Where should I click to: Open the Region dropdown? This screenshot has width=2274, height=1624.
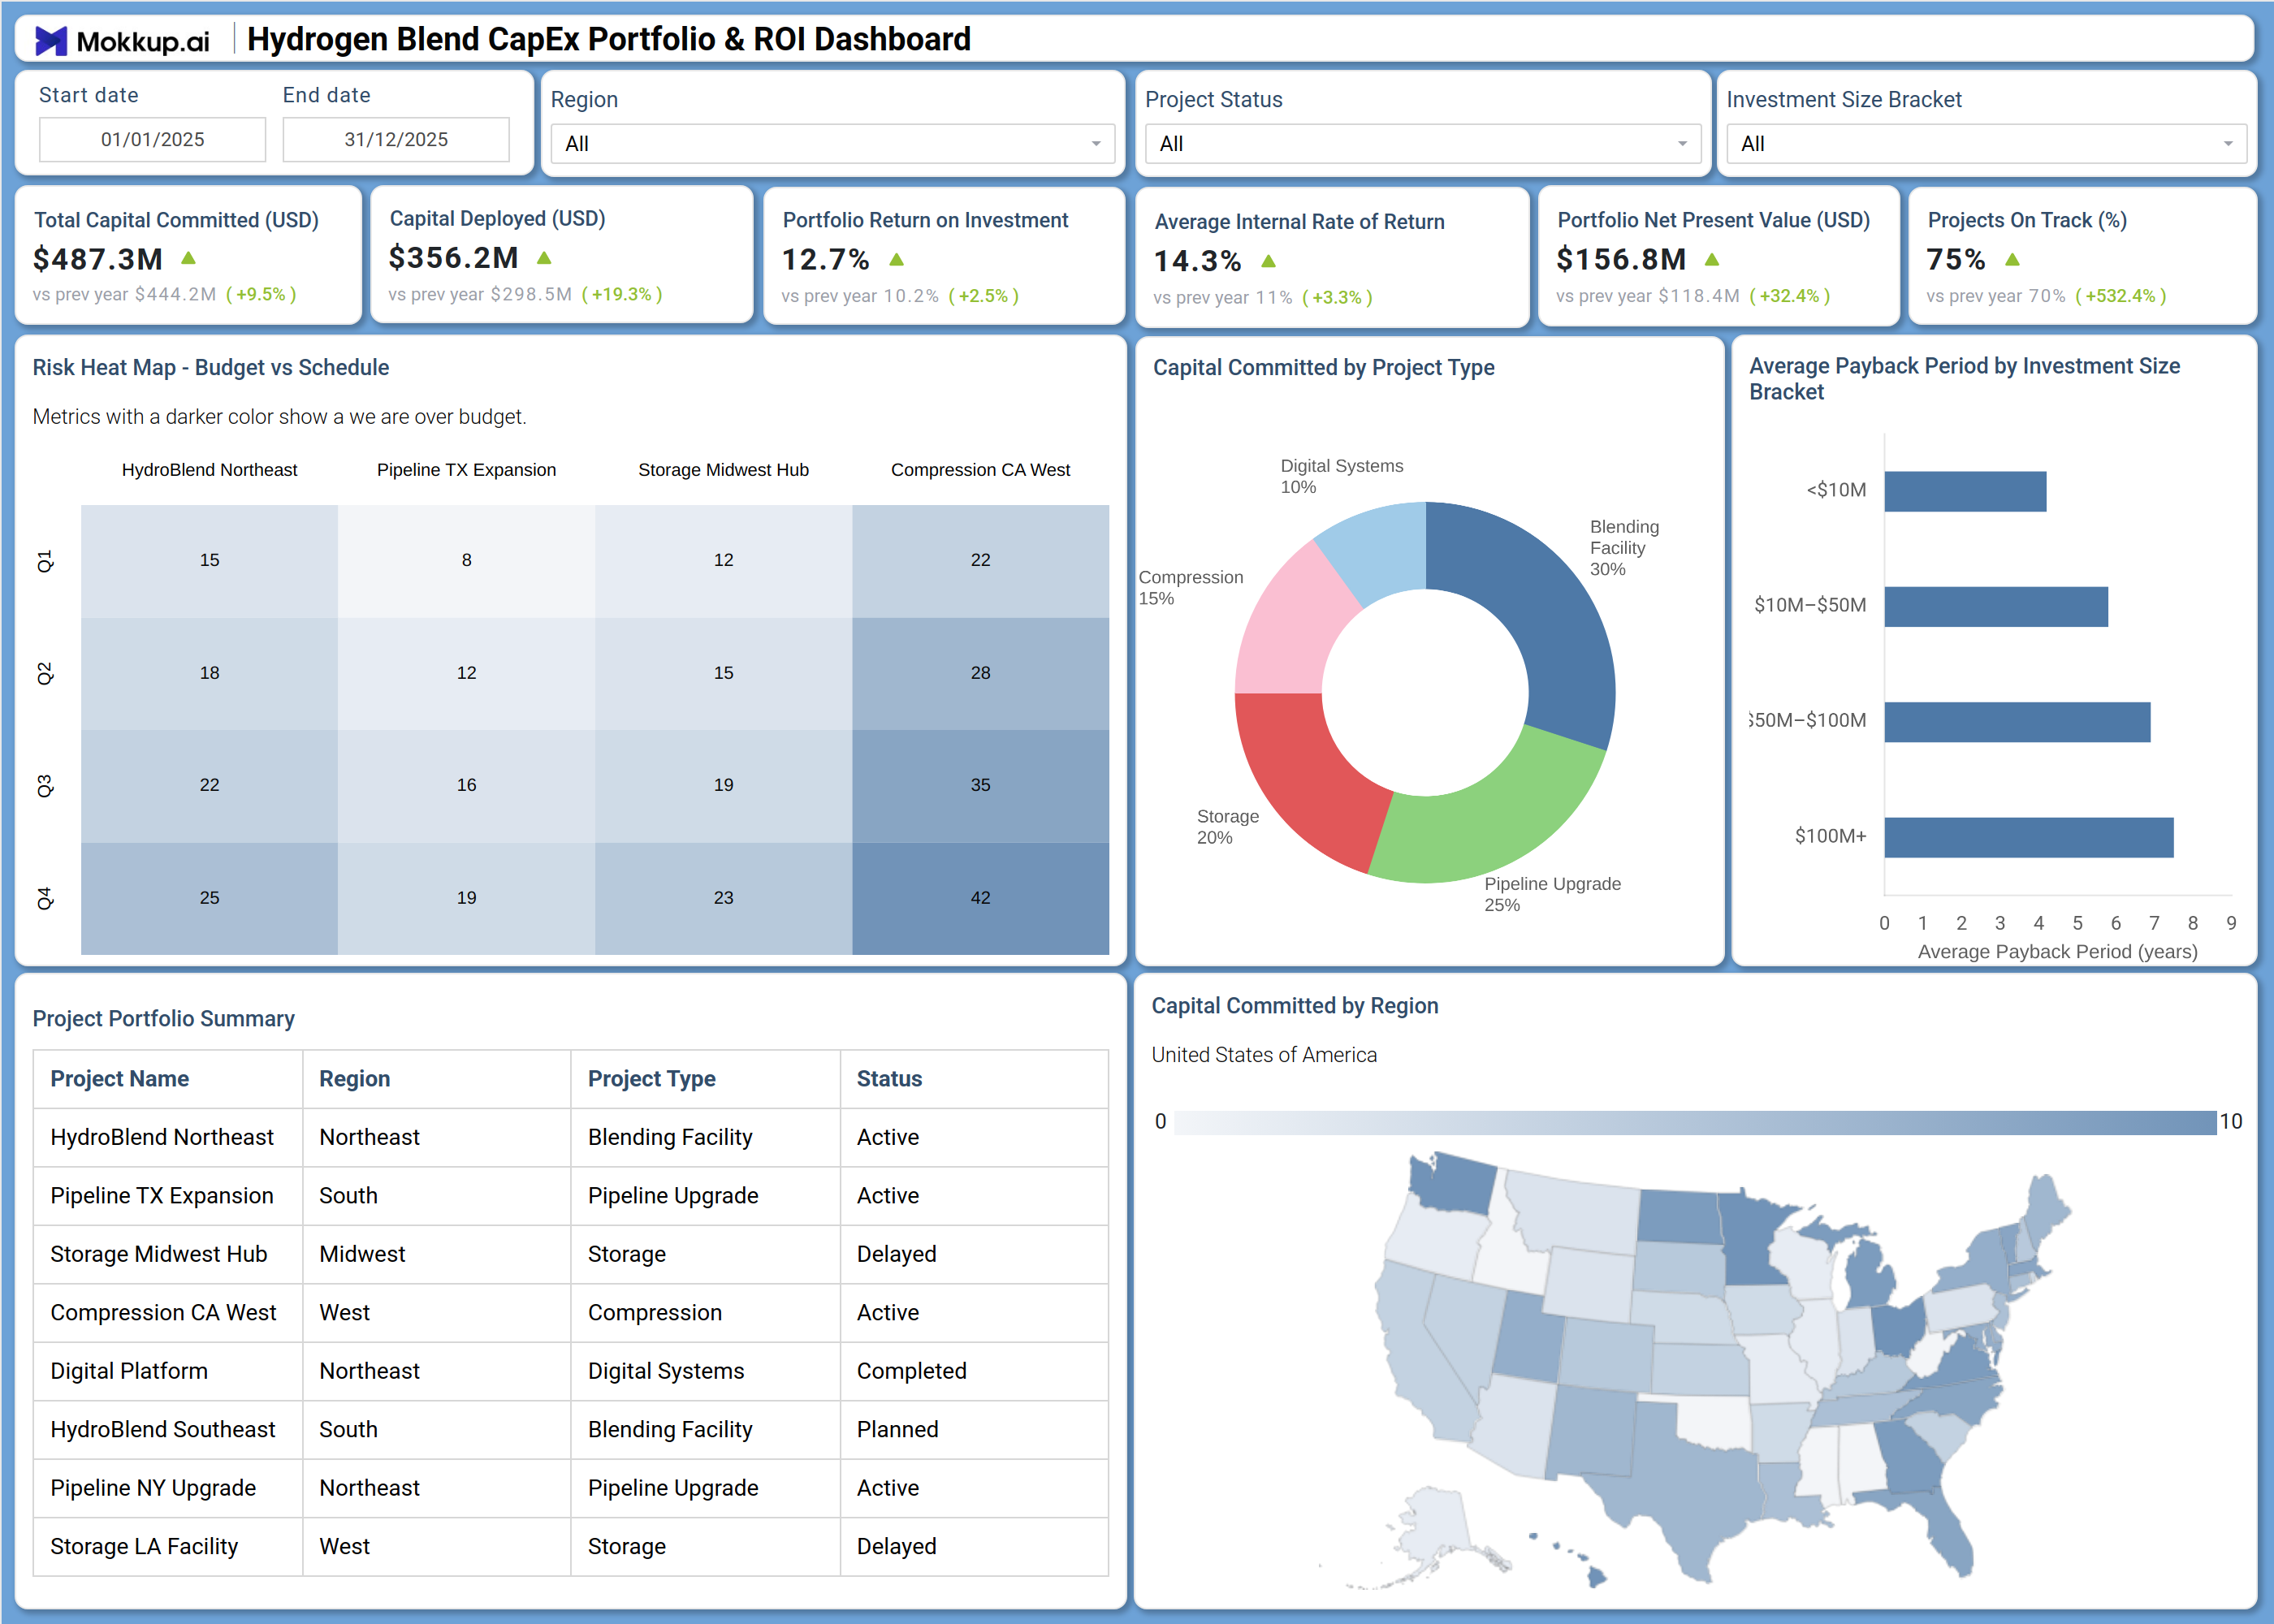click(832, 144)
